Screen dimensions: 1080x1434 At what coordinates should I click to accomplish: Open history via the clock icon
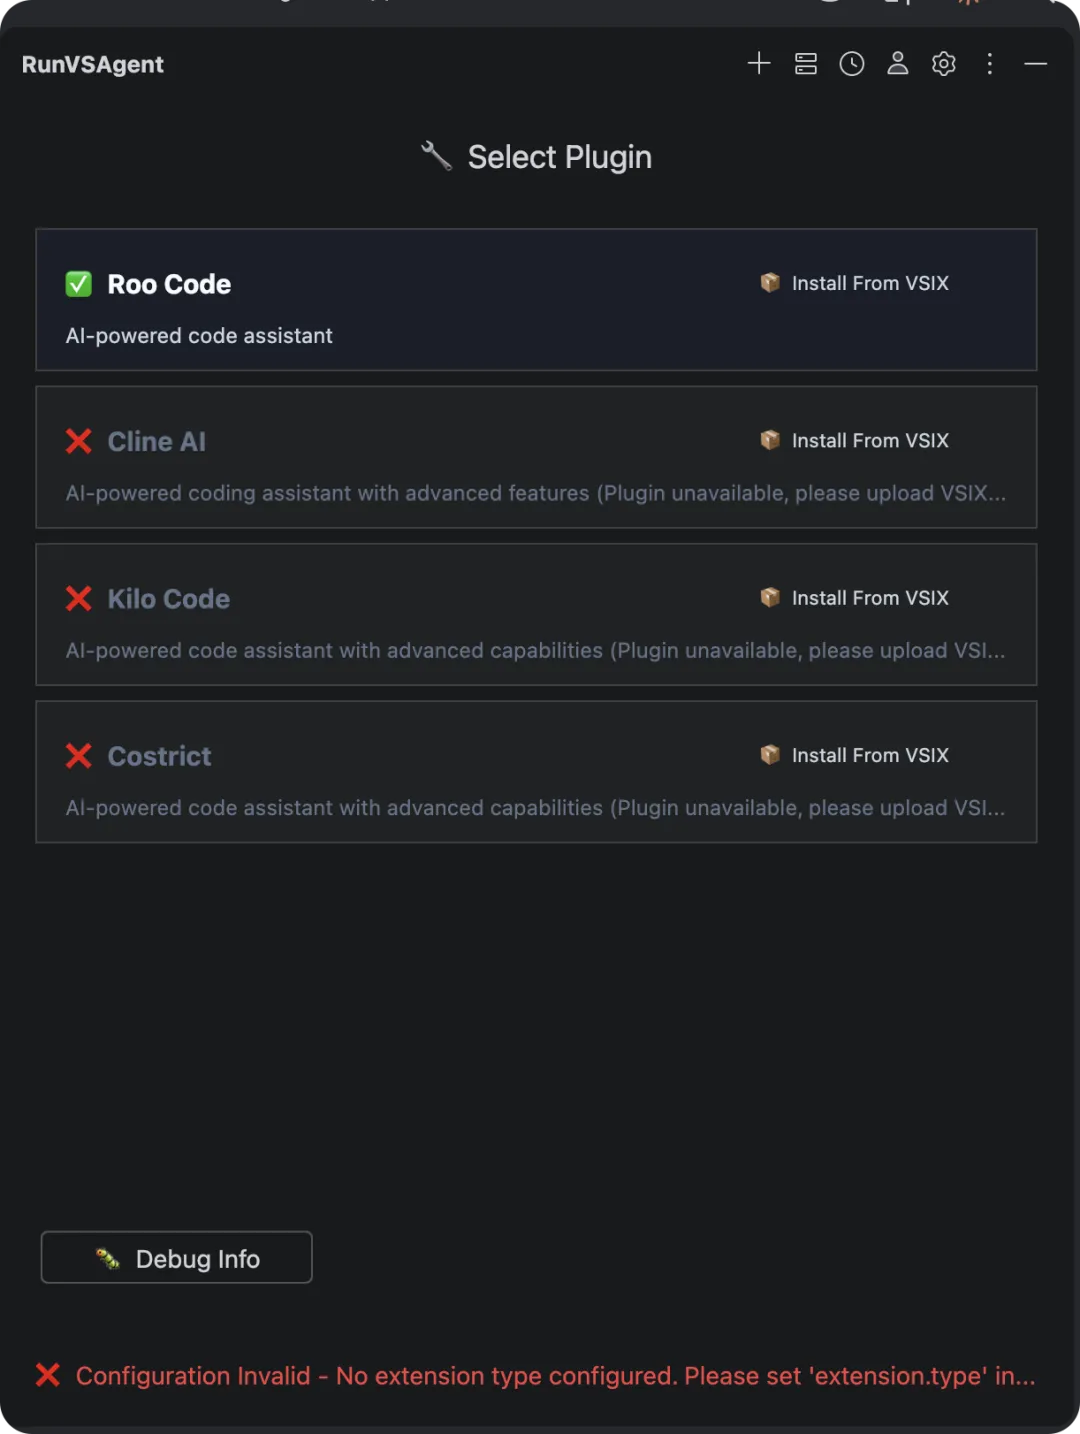(x=852, y=64)
